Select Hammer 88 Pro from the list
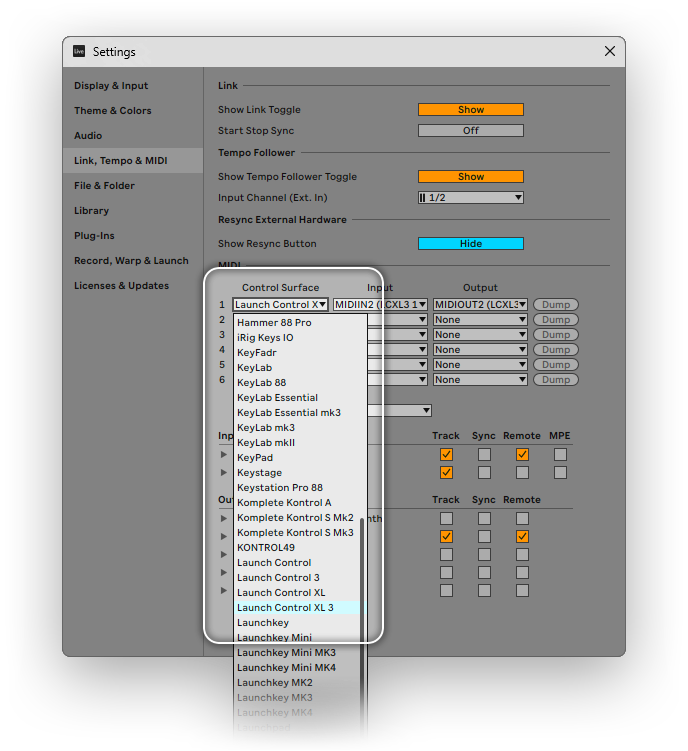Viewport: 688px width, 751px height. click(x=299, y=323)
